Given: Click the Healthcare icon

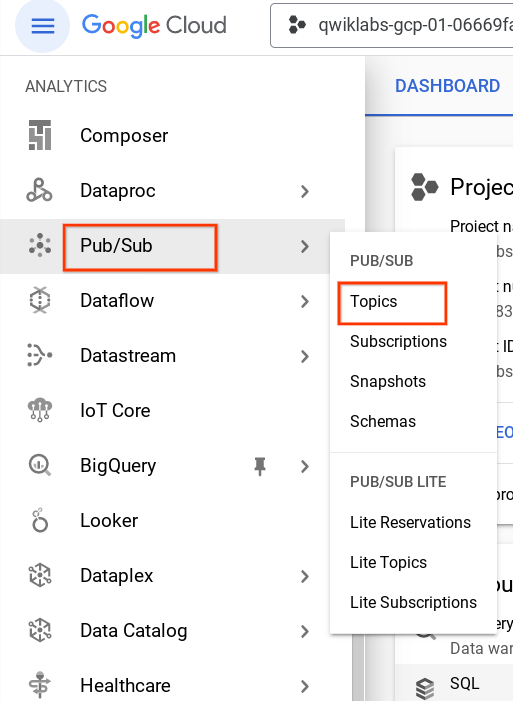Looking at the screenshot, I should click(40, 685).
